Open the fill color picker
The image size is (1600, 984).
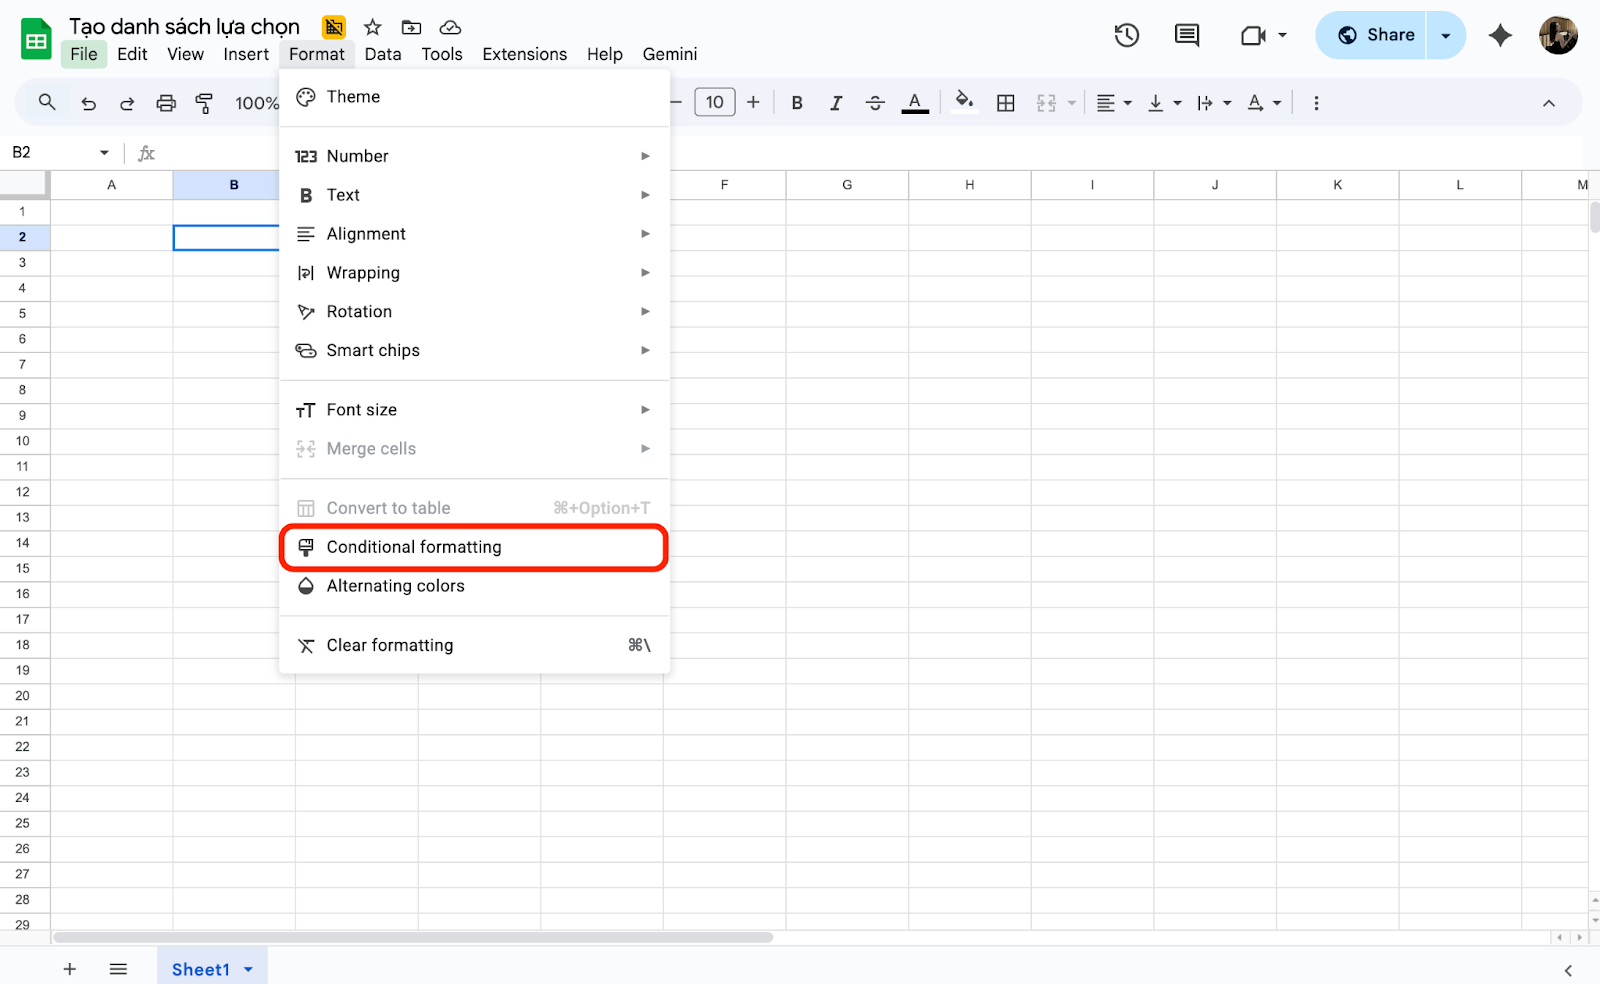tap(964, 102)
